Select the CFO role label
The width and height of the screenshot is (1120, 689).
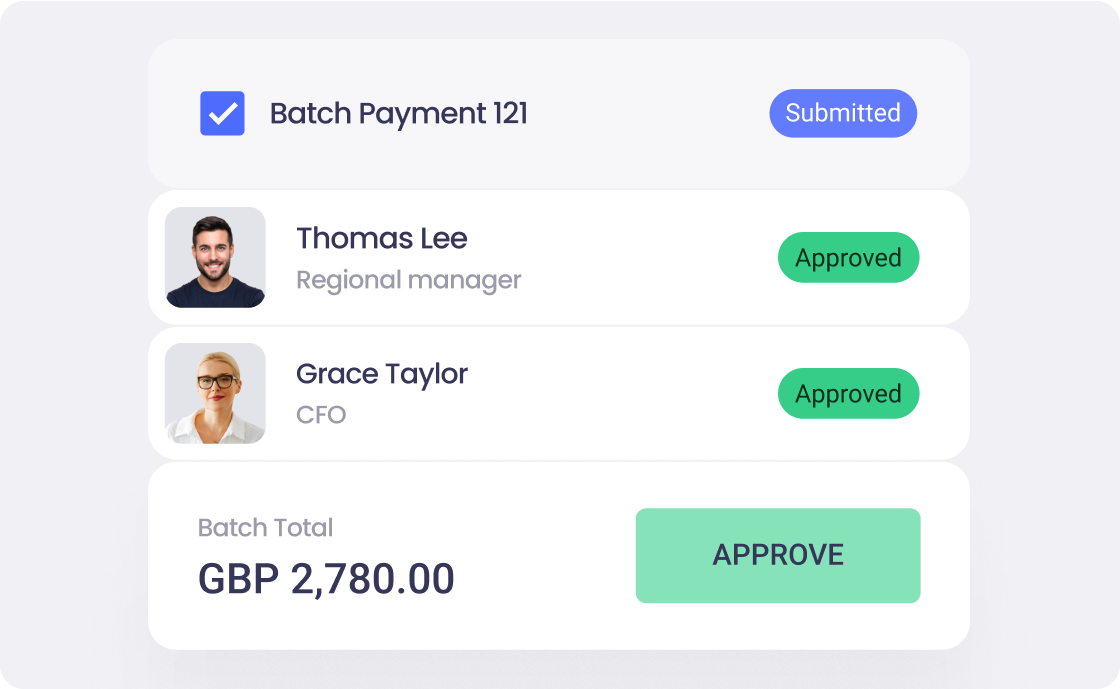[321, 414]
